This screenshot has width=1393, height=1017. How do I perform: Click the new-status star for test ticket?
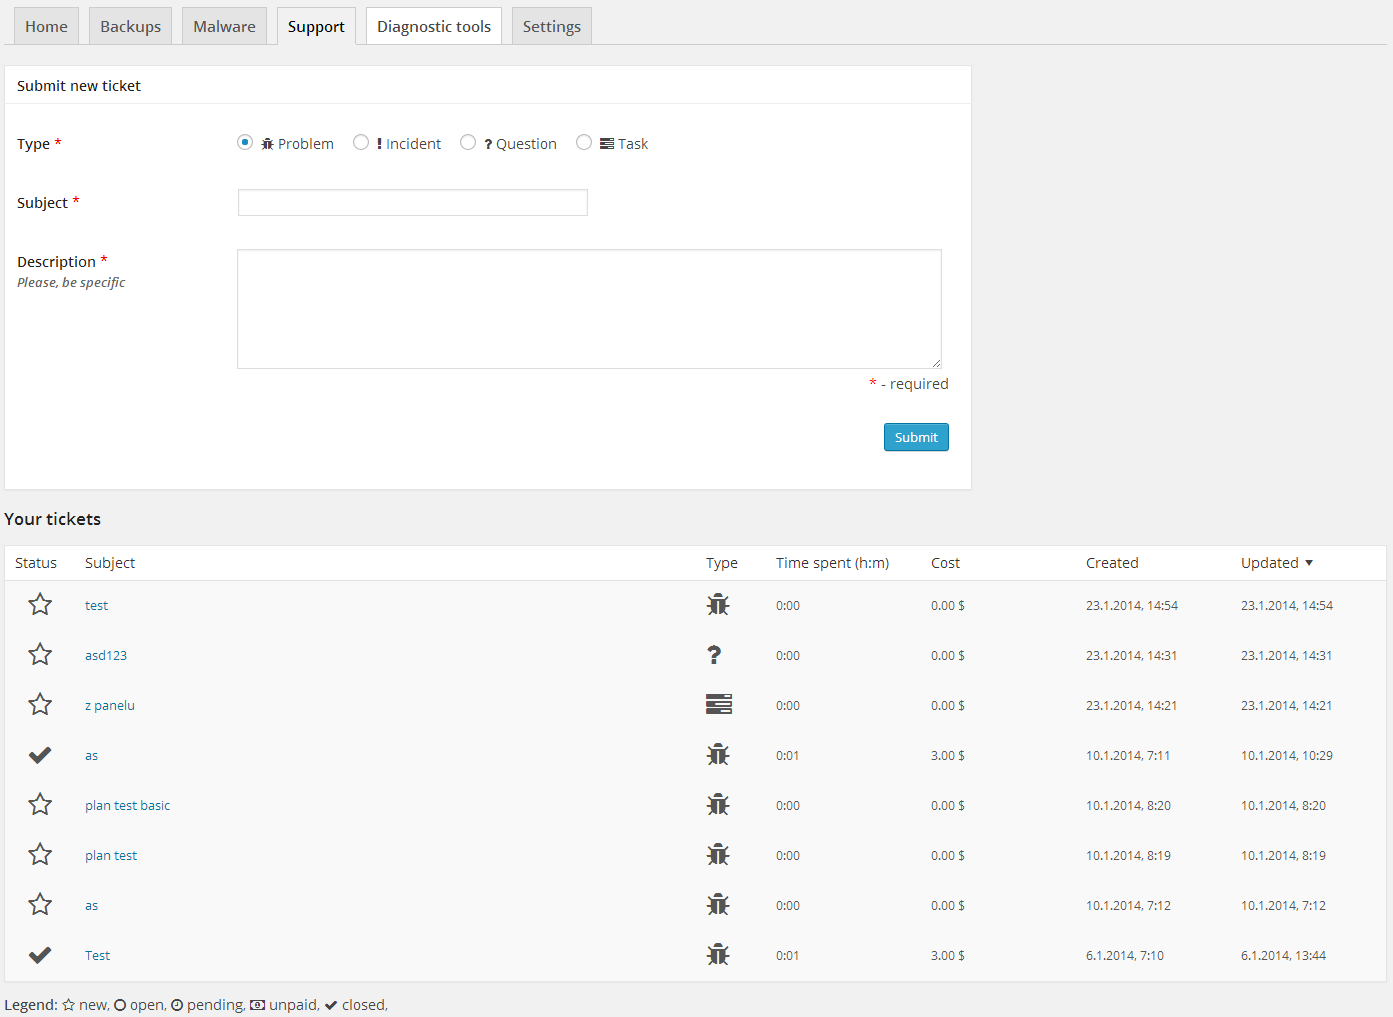(40, 604)
